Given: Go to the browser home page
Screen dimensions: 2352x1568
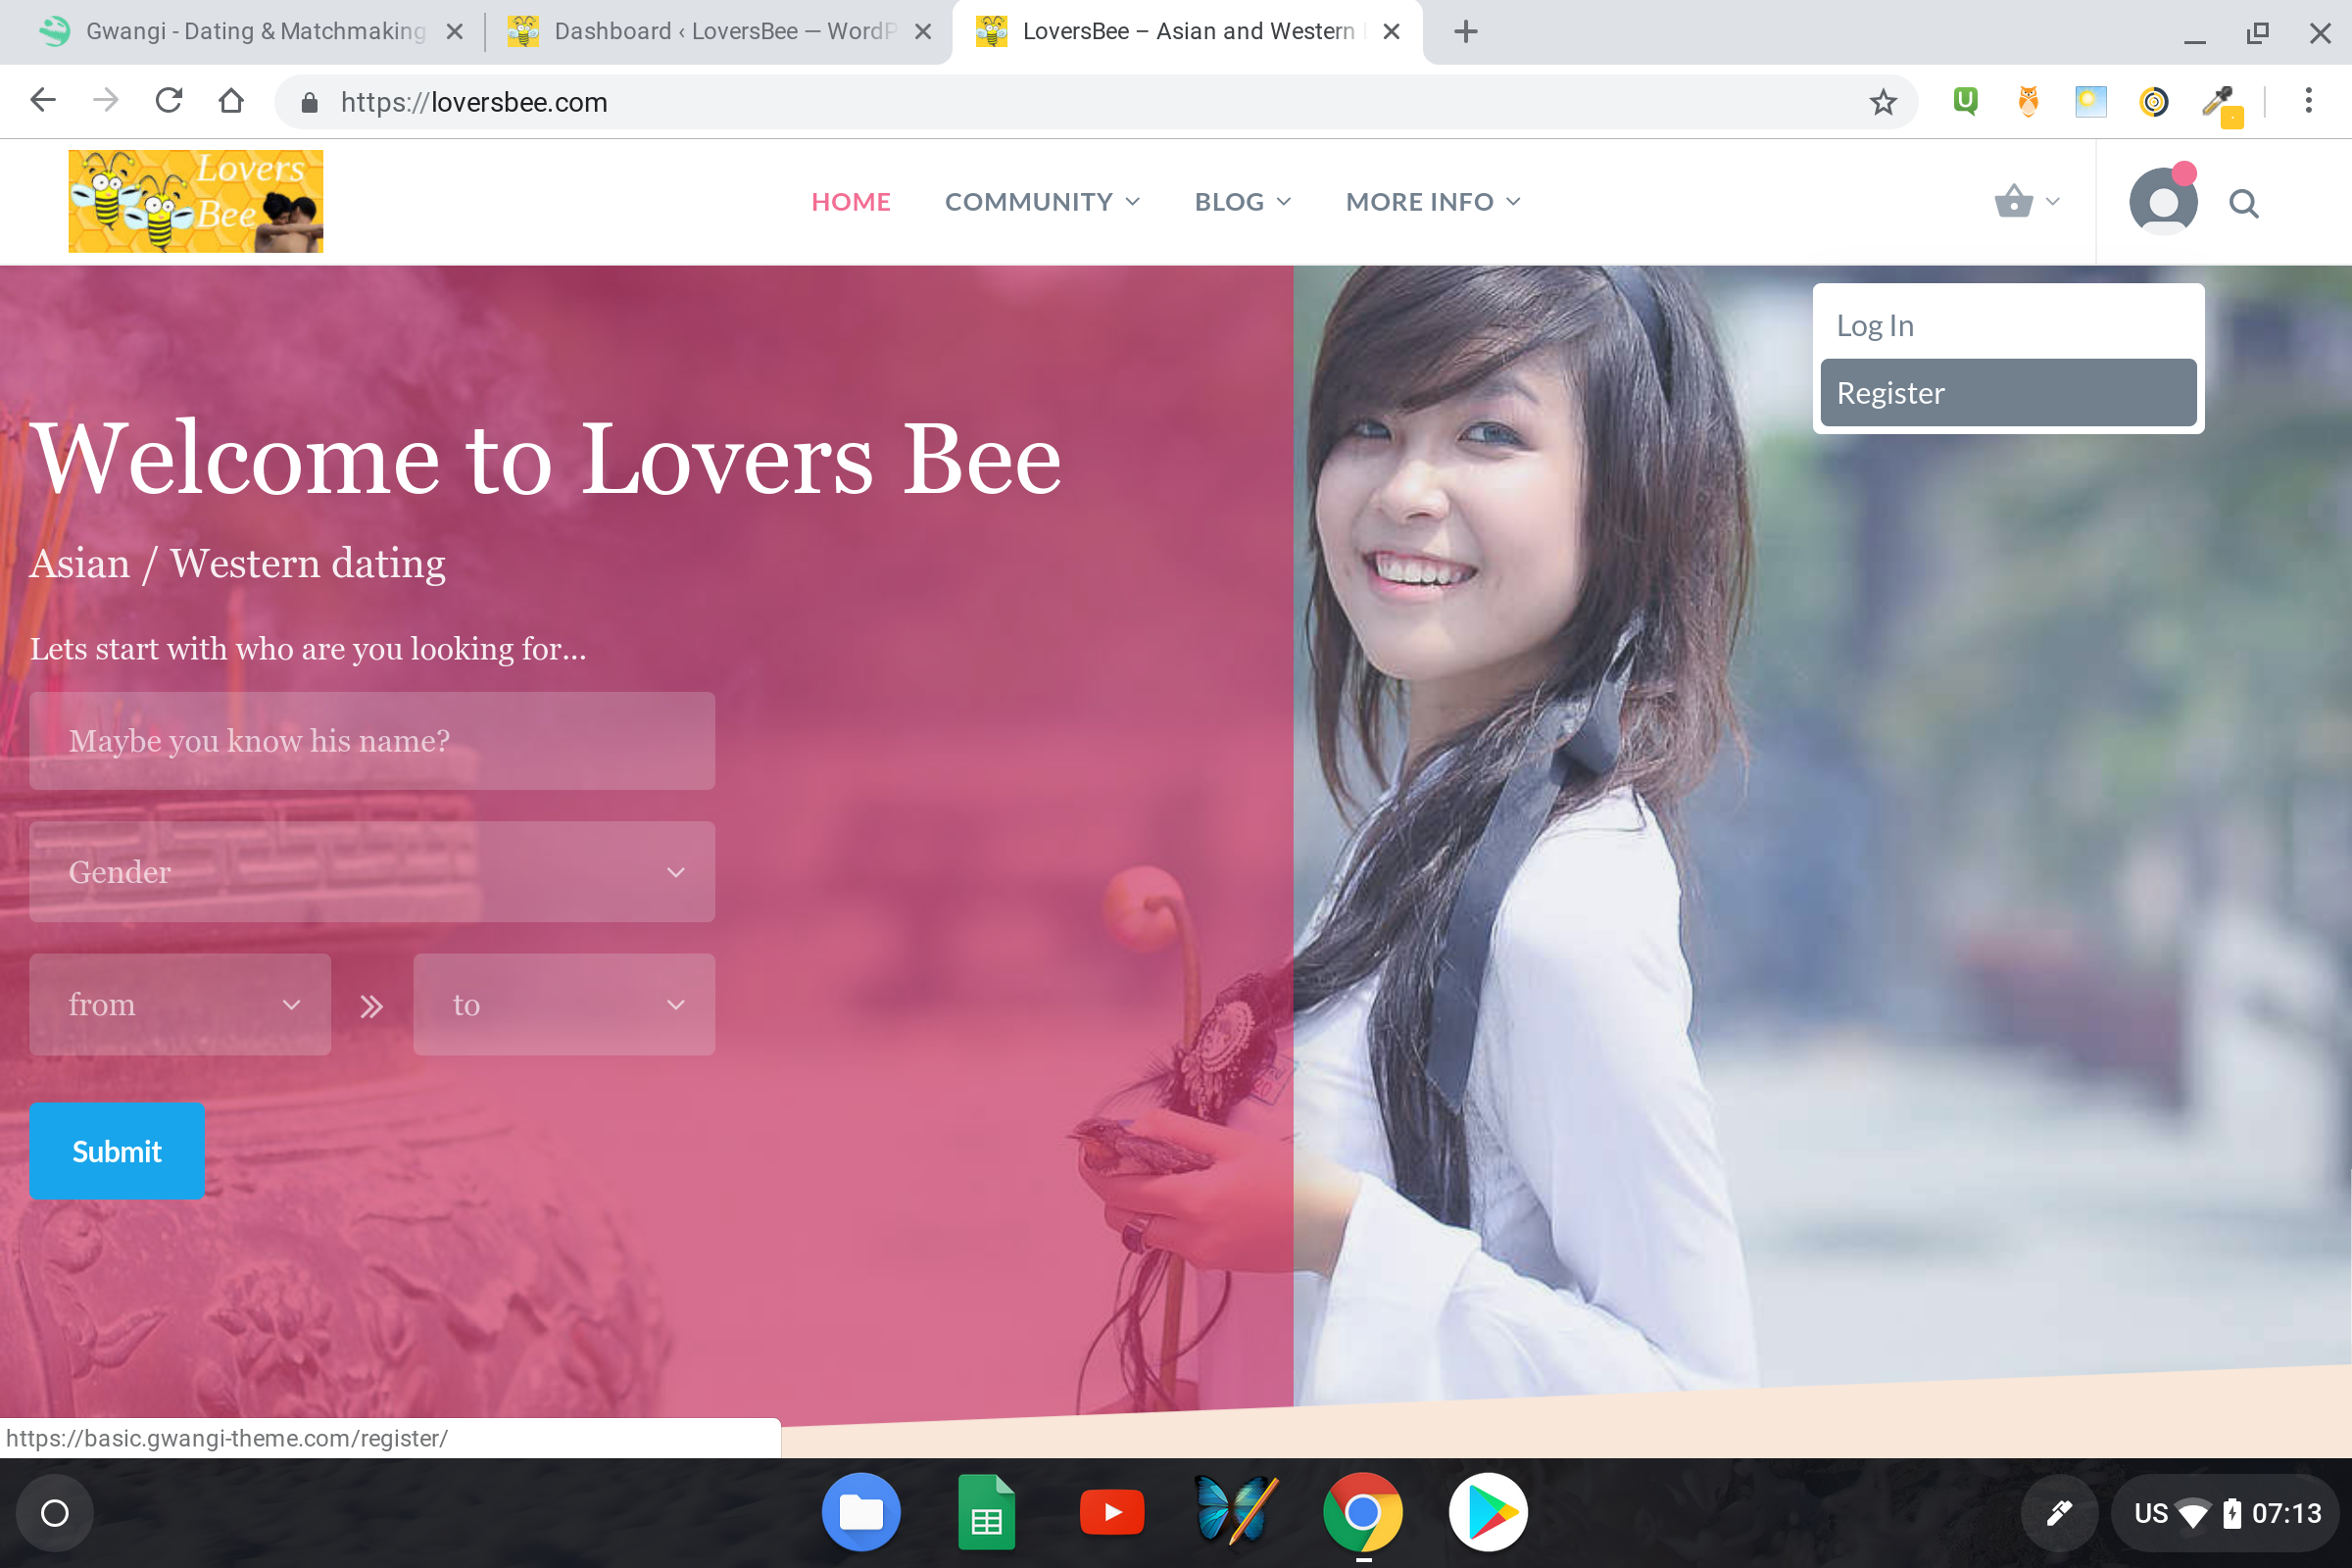Looking at the screenshot, I should tap(231, 101).
